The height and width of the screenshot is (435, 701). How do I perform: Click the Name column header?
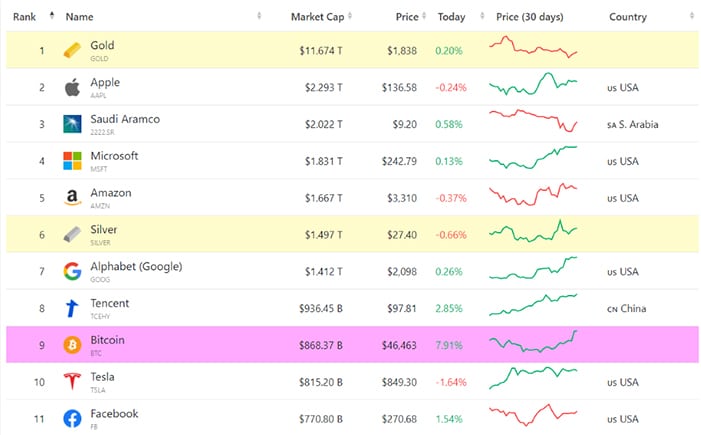(80, 17)
